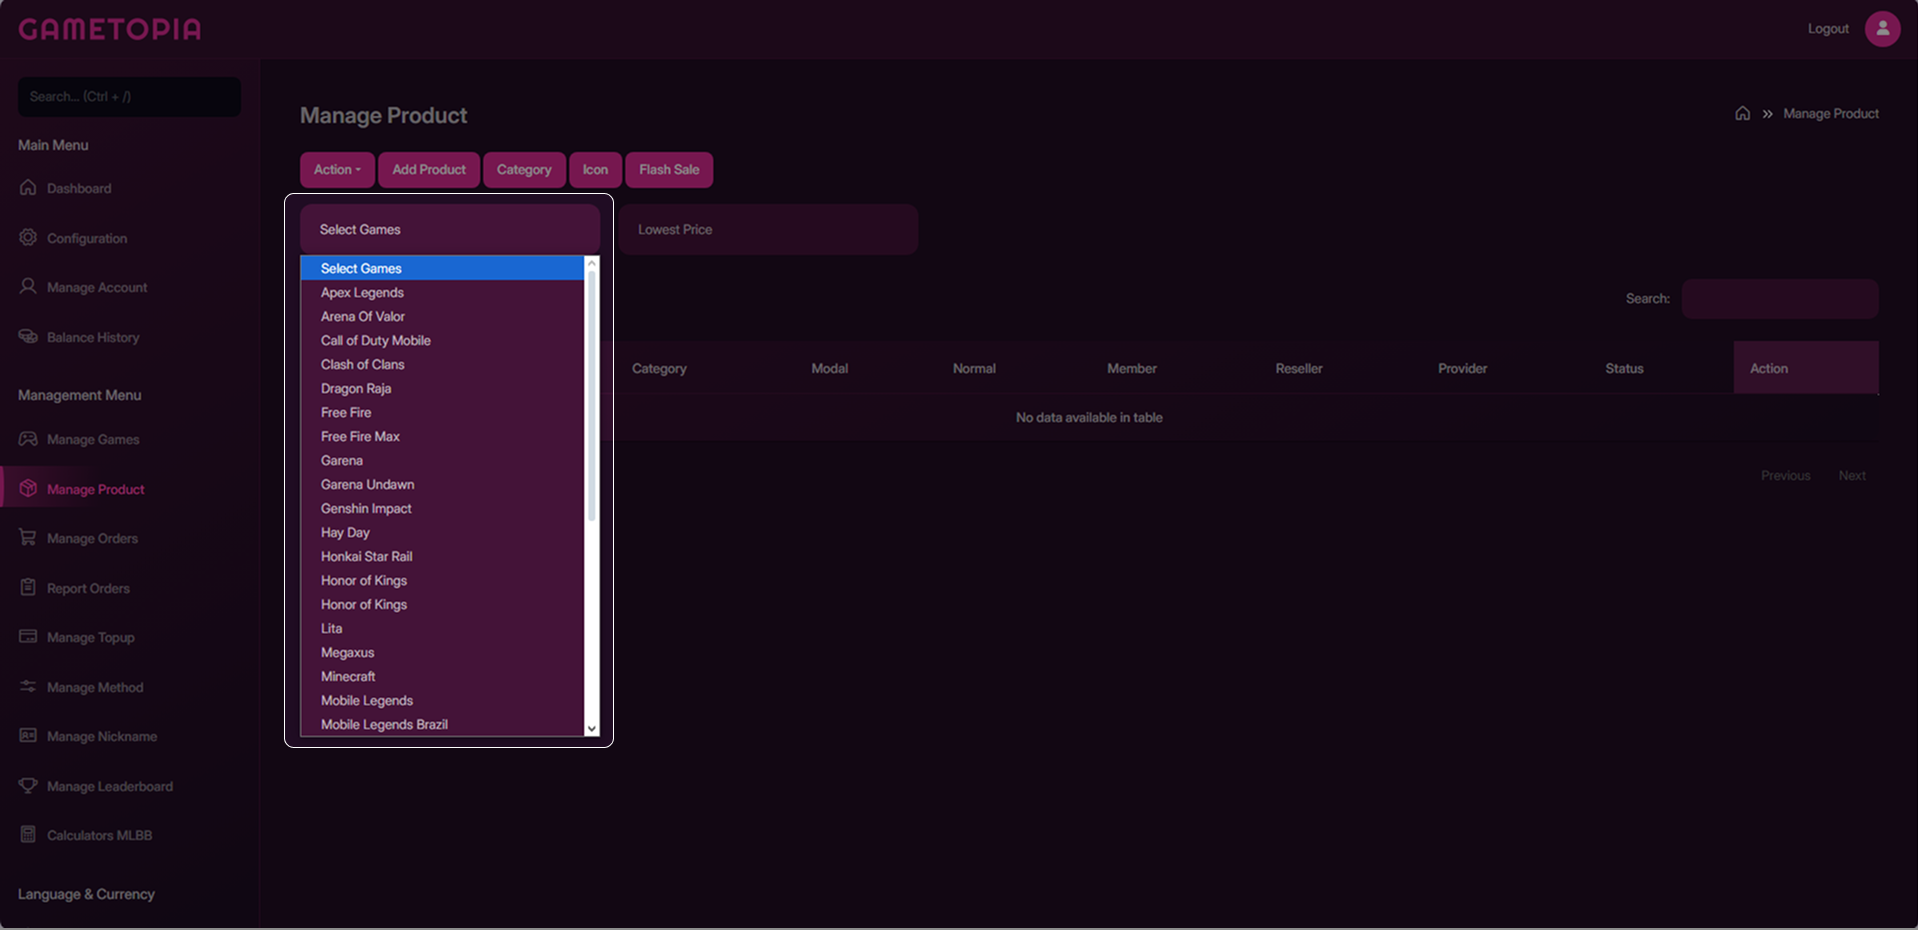Click the Manage Product box icon

click(28, 489)
